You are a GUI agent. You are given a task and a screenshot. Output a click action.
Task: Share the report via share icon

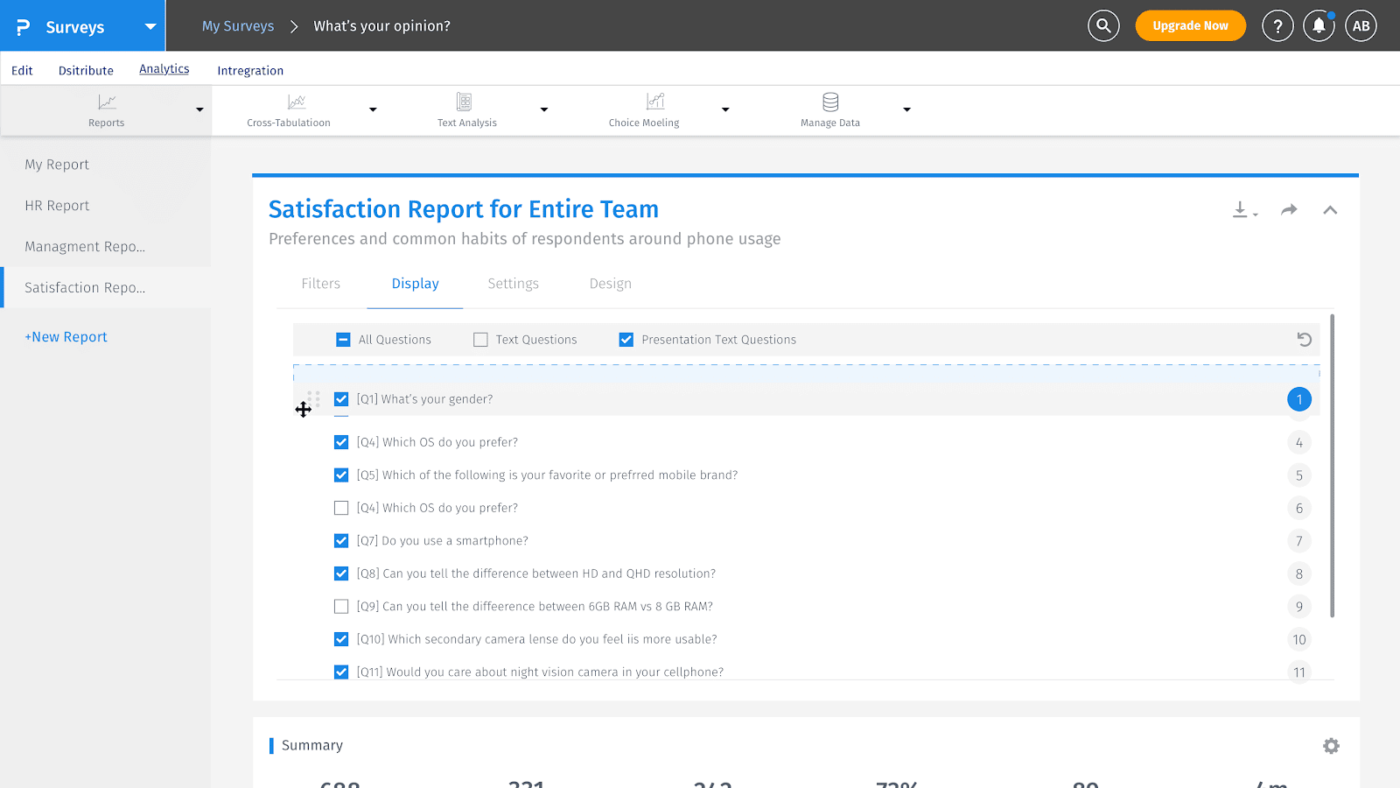[1288, 209]
